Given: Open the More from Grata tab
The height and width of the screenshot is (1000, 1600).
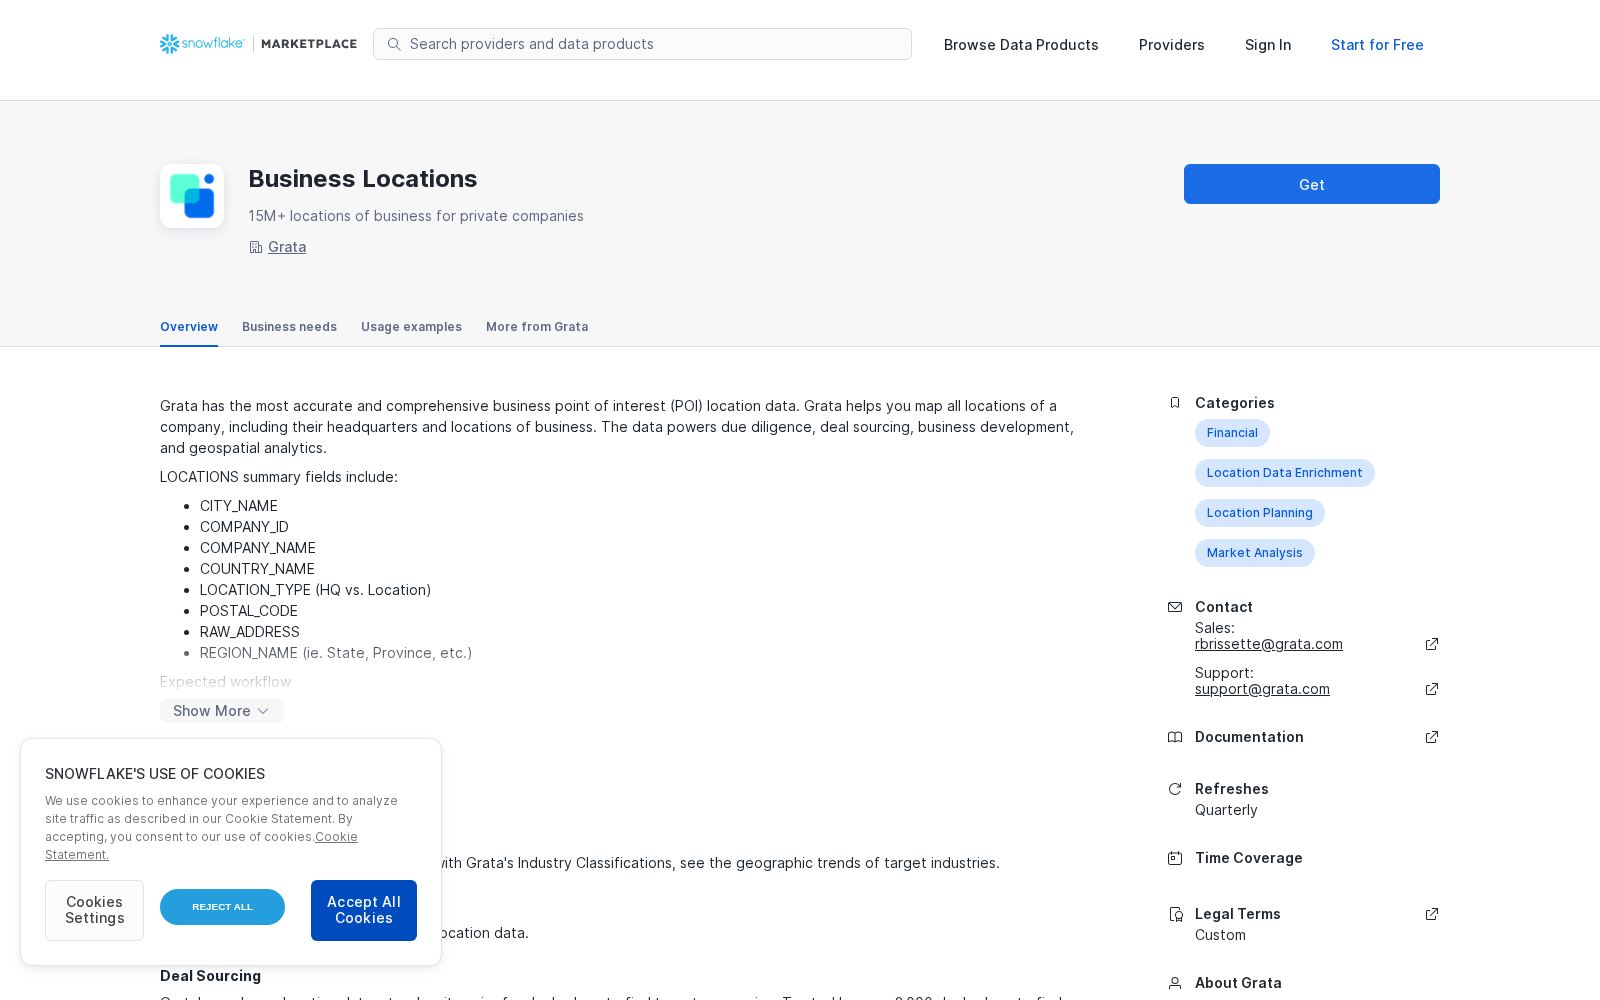Looking at the screenshot, I should pos(537,327).
